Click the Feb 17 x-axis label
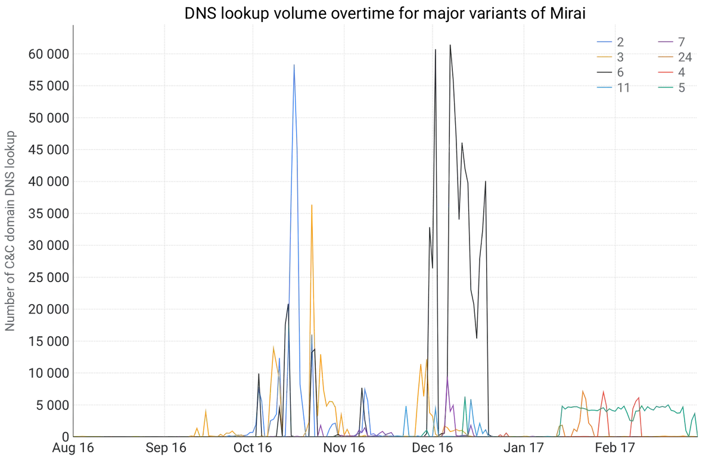 point(615,448)
